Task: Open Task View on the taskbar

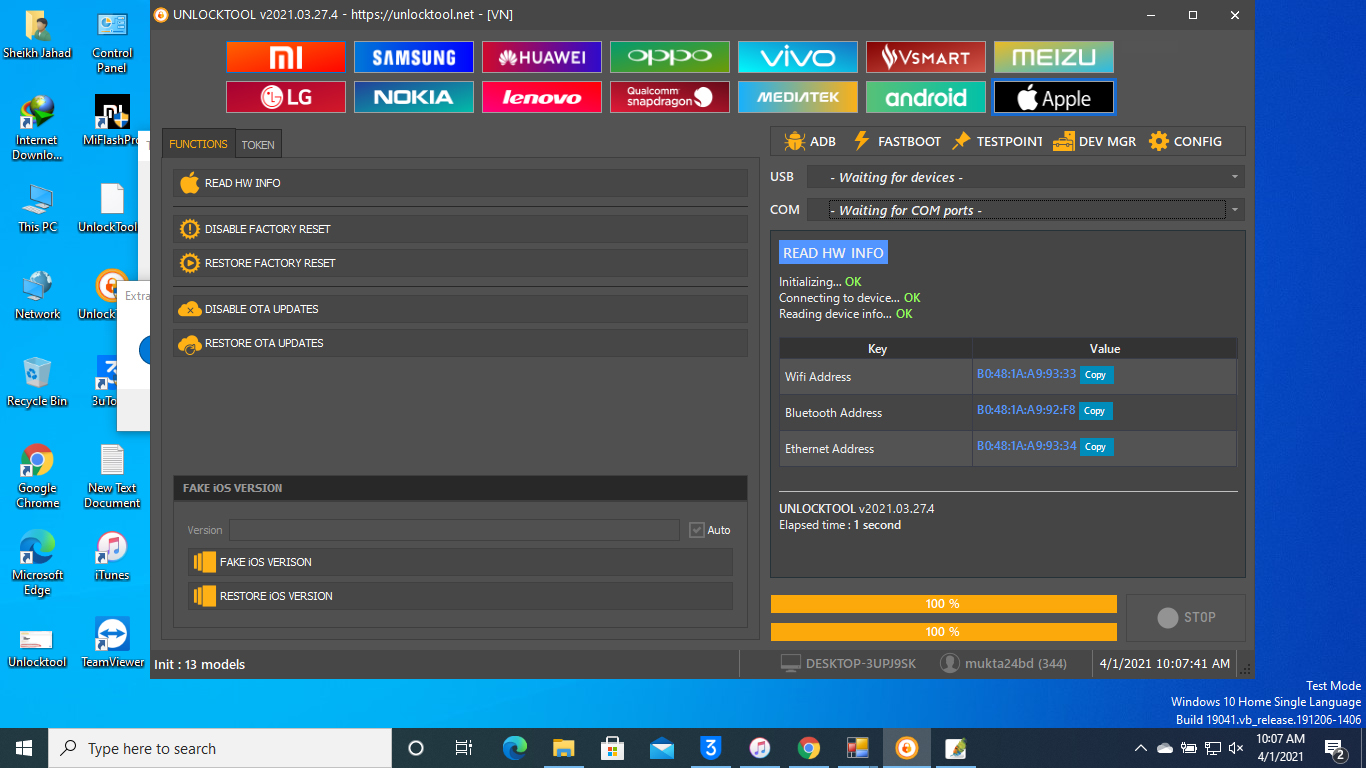Action: pyautogui.click(x=464, y=748)
